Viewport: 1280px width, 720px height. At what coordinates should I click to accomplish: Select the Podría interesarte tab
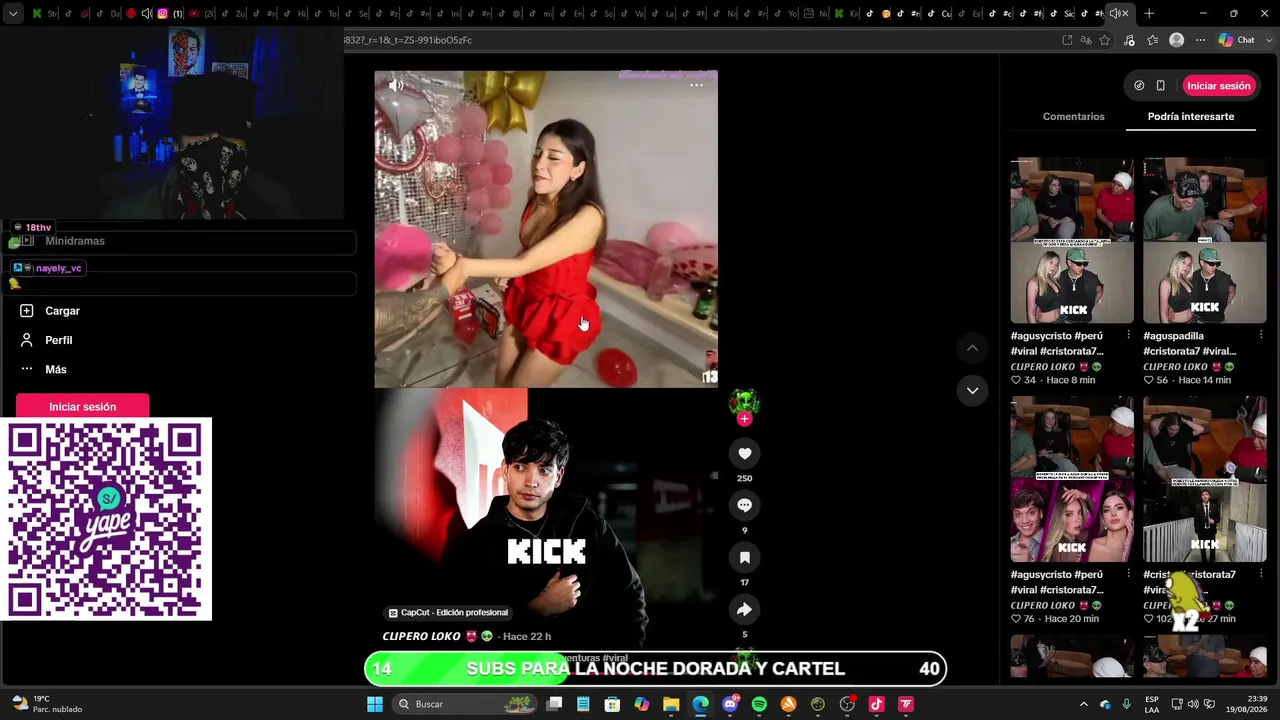coord(1191,117)
